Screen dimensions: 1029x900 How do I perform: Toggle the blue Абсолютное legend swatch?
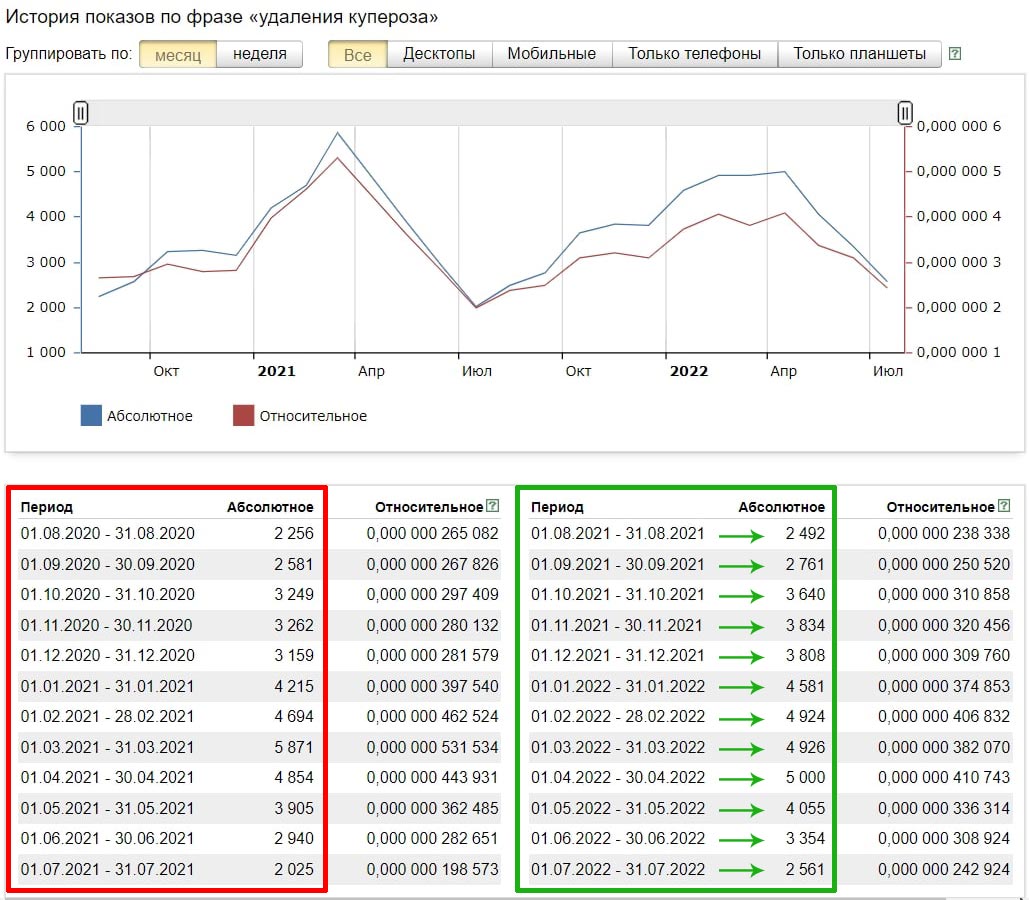[91, 416]
